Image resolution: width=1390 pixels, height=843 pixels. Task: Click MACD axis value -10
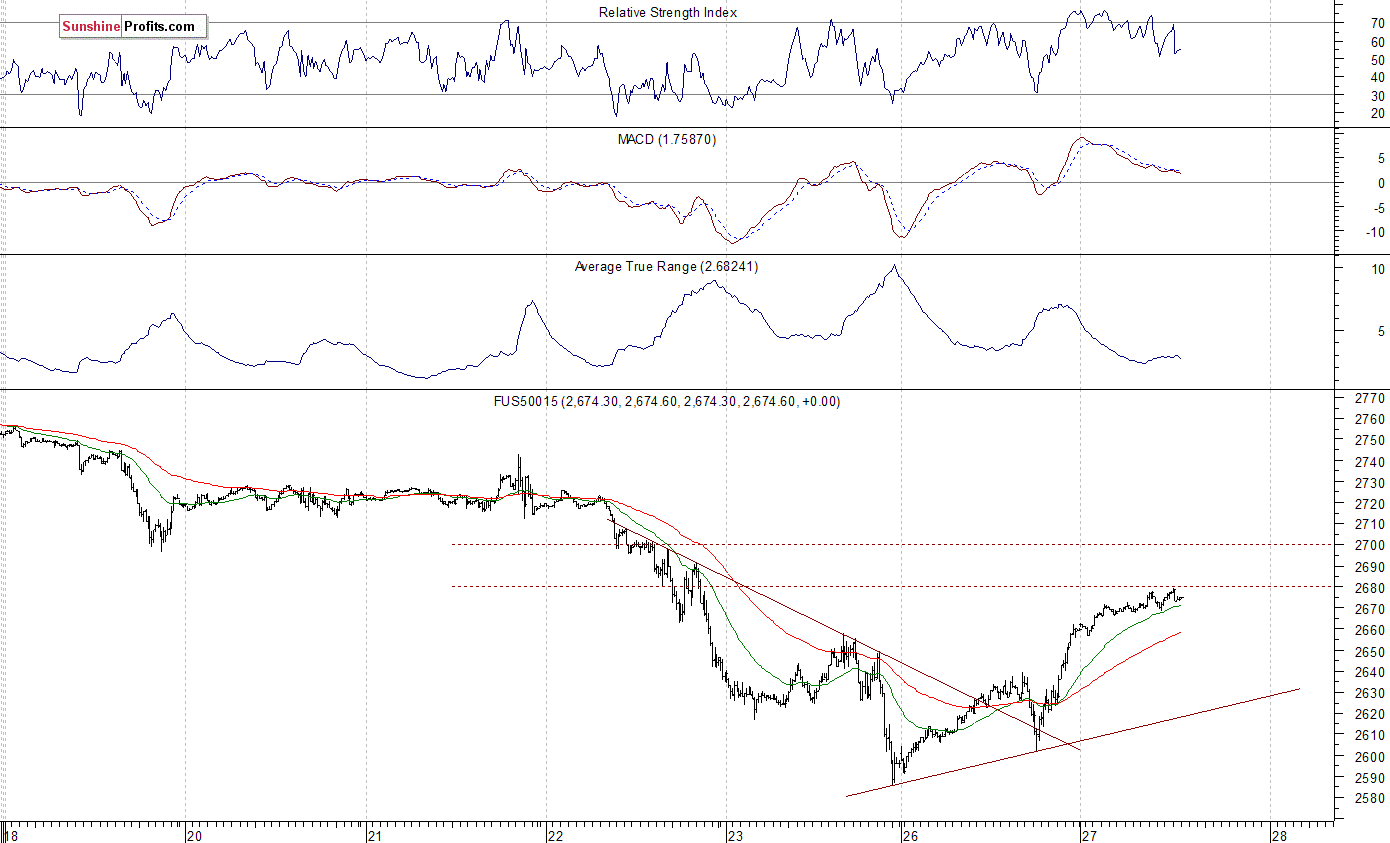point(1375,232)
